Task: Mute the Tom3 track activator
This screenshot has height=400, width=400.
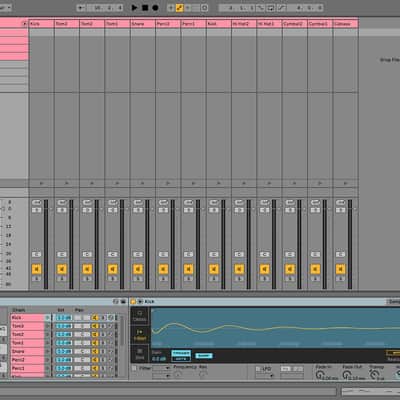Action: coord(62,269)
